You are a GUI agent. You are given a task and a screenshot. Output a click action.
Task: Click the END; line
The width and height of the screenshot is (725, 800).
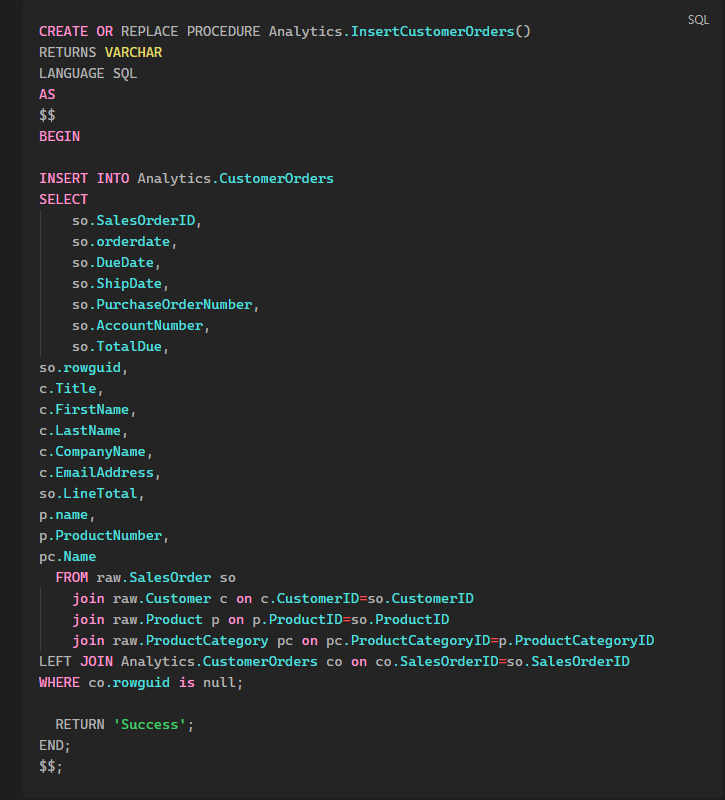[x=55, y=745]
